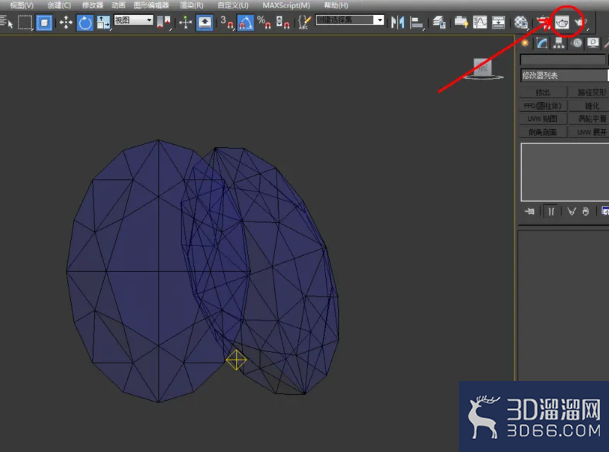Open the 视图 reference coordinate dropdown
Image resolution: width=609 pixels, height=452 pixels.
133,20
